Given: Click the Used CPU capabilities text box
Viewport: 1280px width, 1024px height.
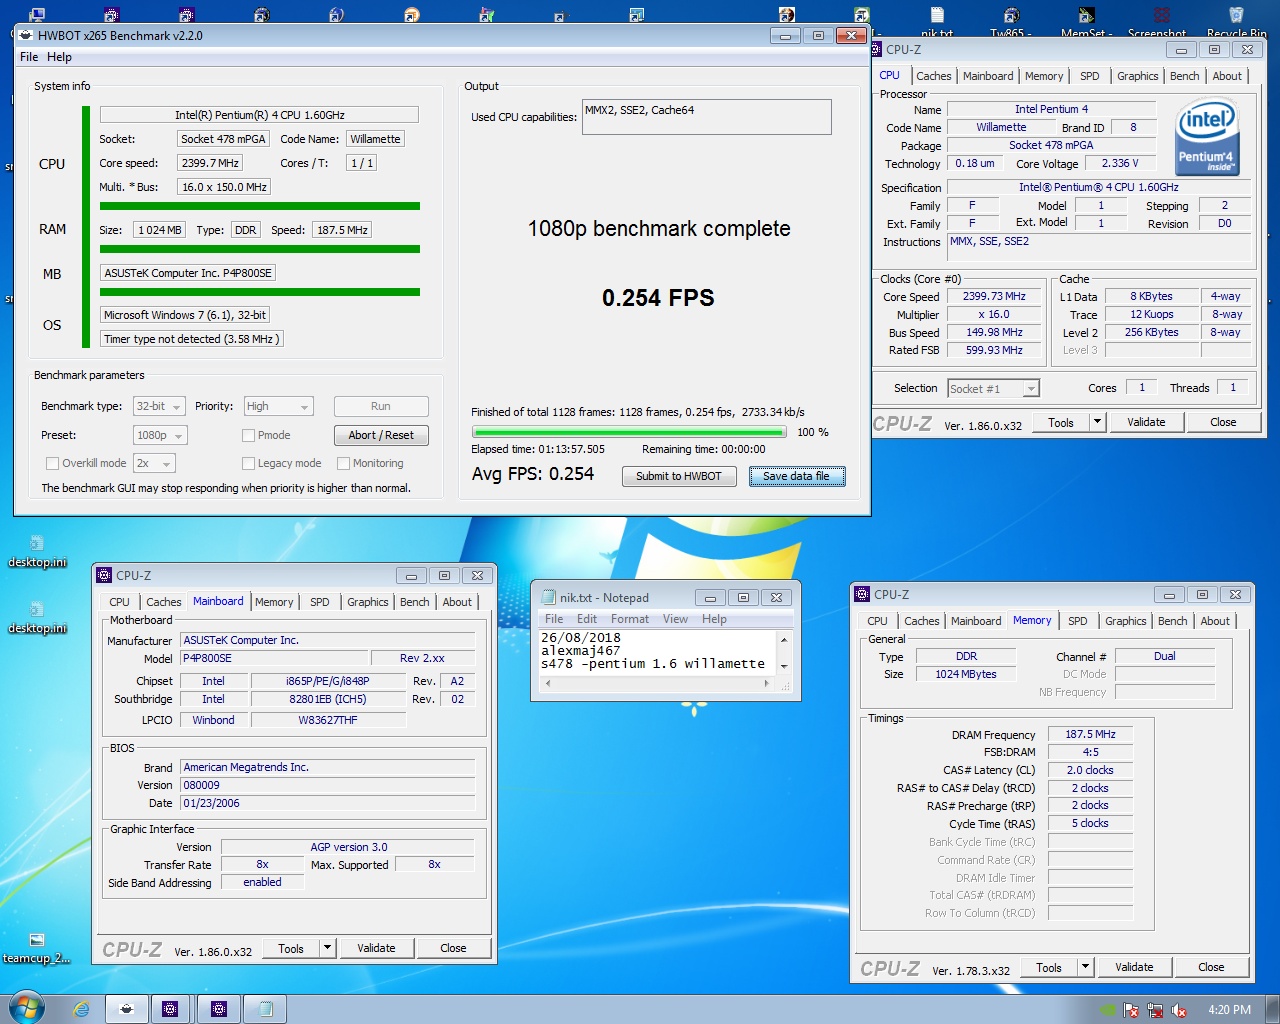Looking at the screenshot, I should (x=706, y=117).
